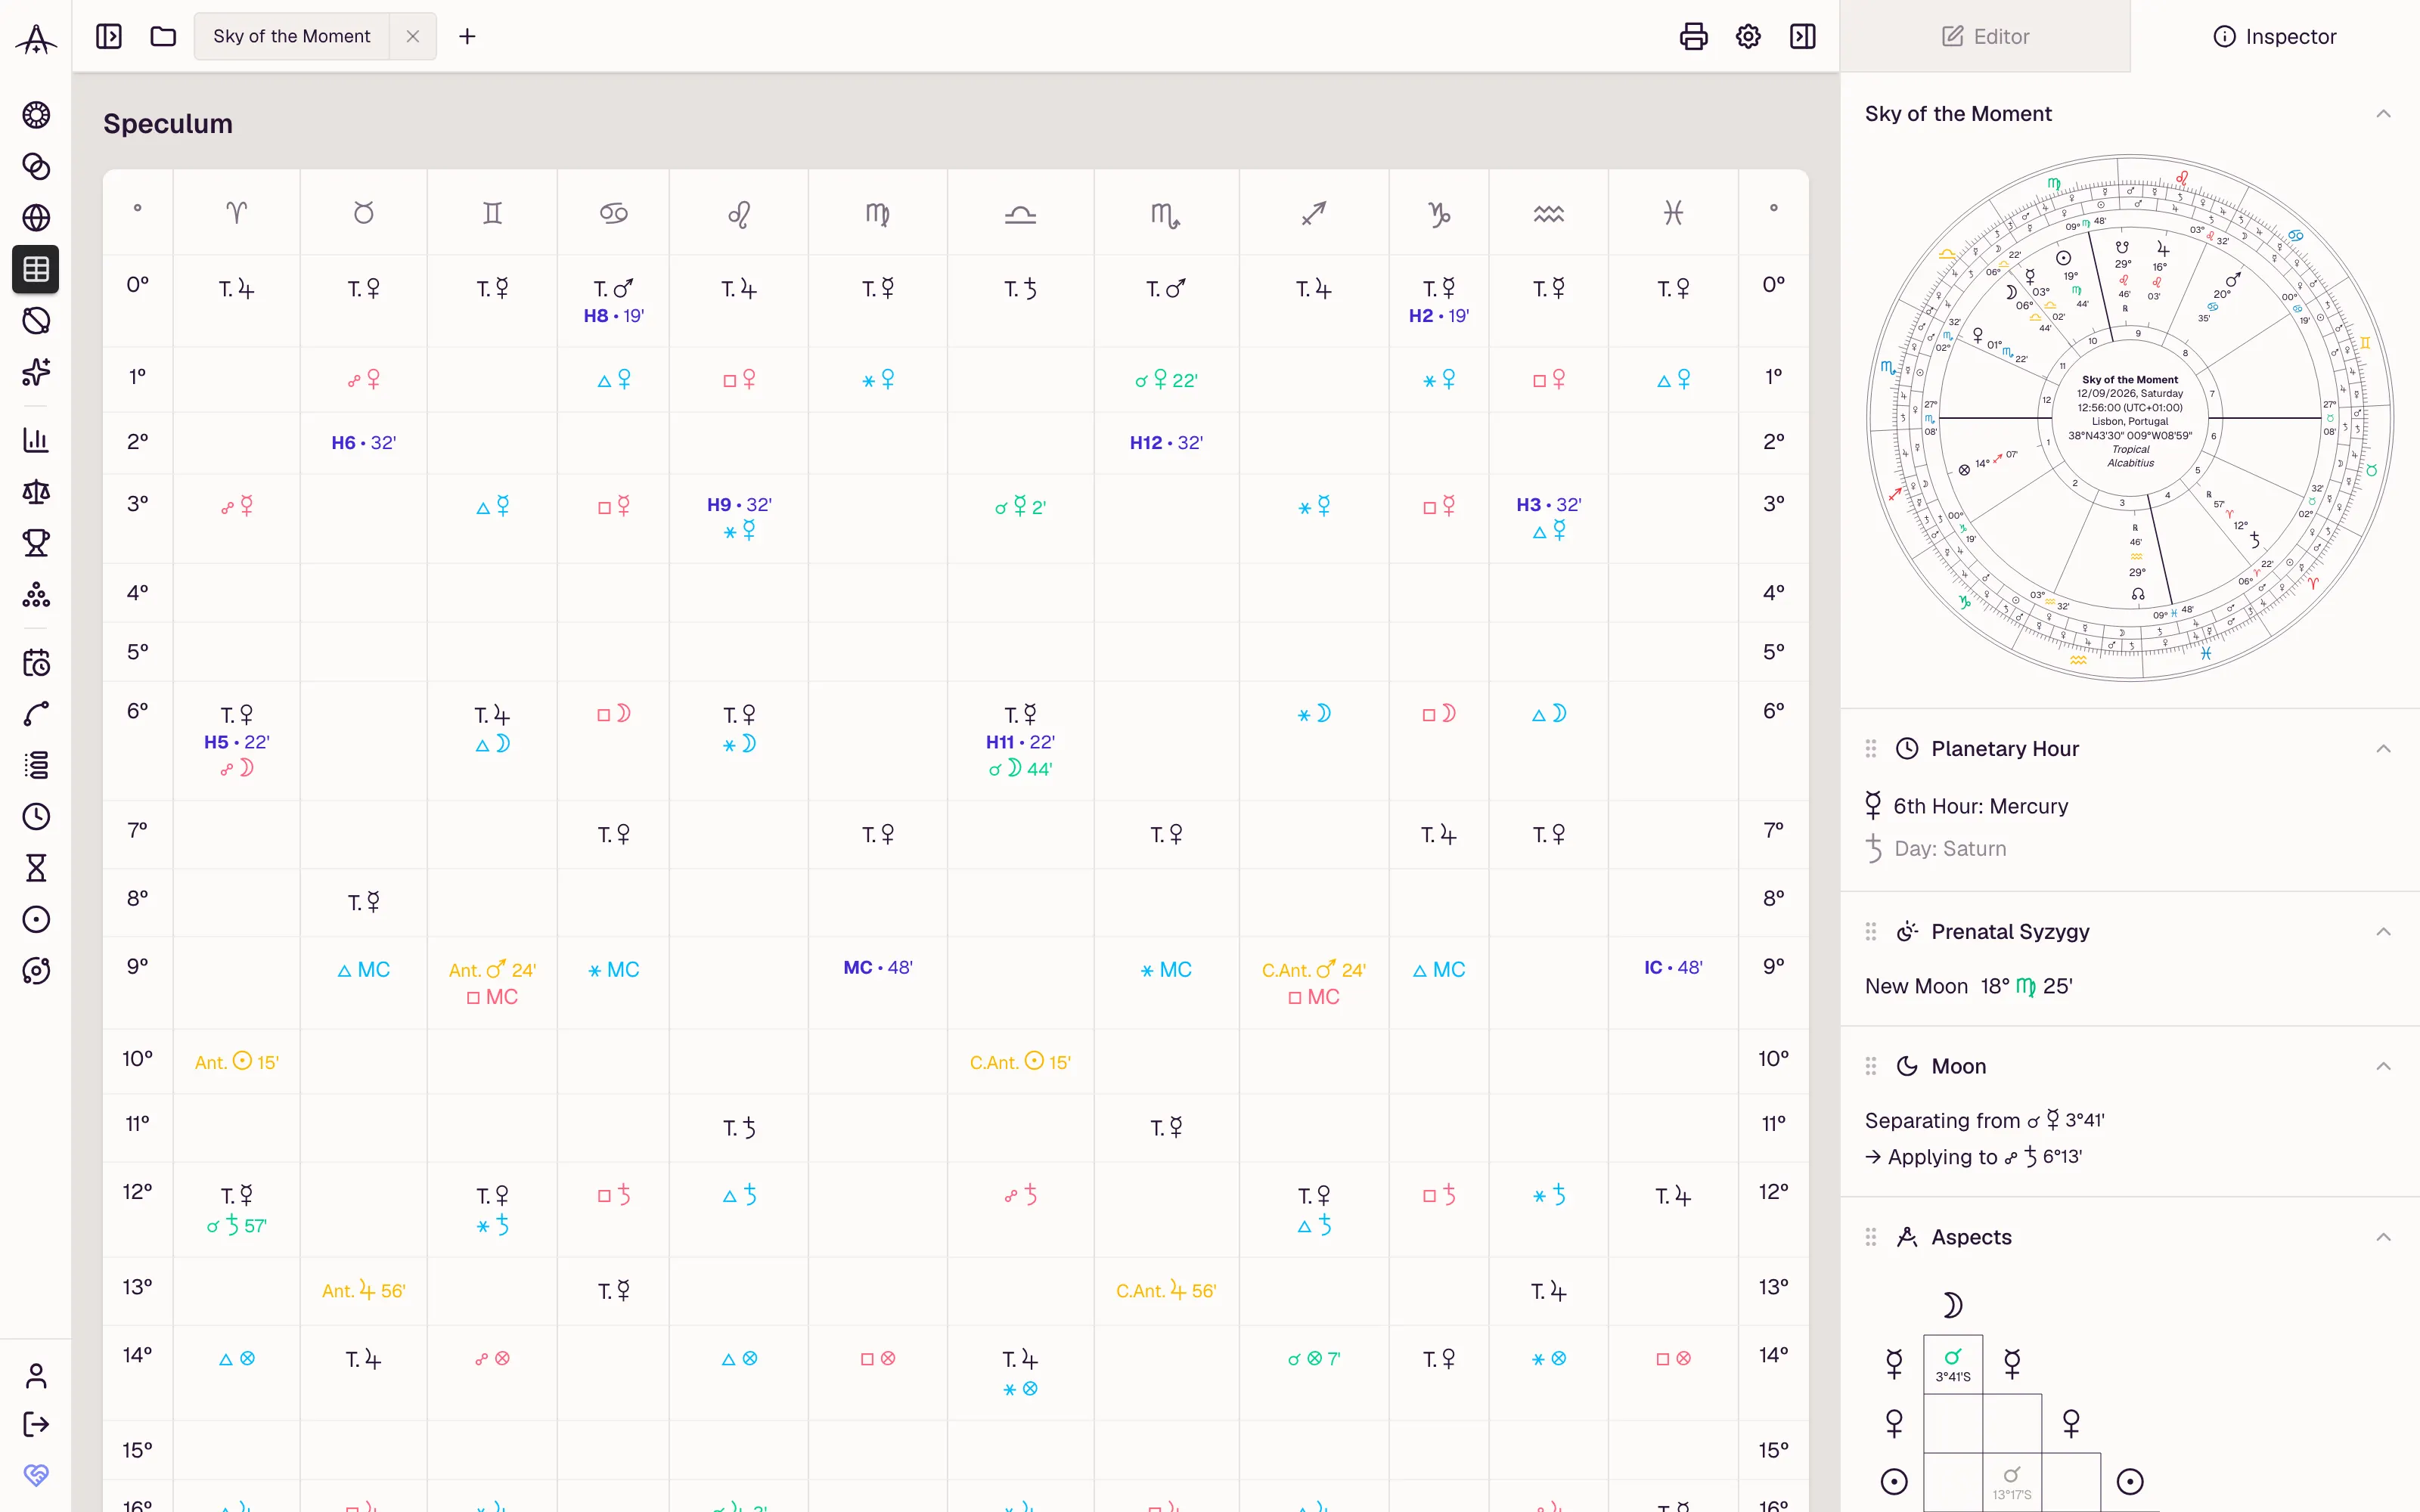Click the heart icon at sidebar bottom
2420x1512 pixels.
(36, 1474)
